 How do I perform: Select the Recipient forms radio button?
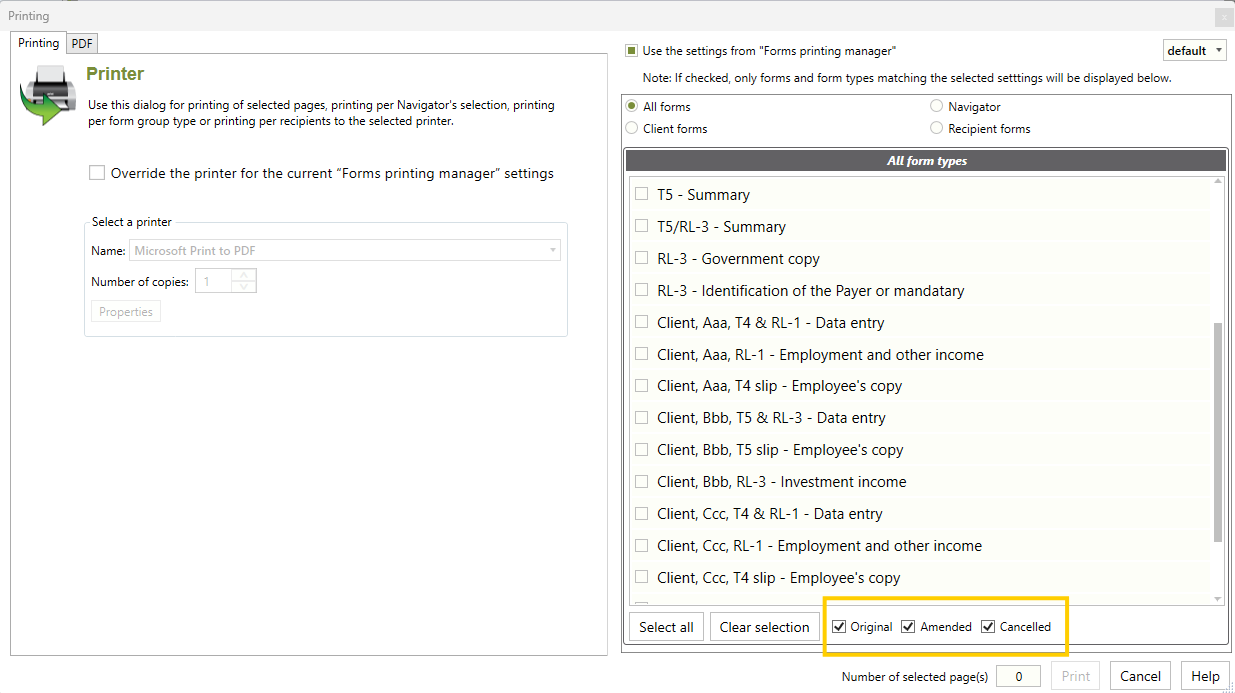pyautogui.click(x=936, y=128)
